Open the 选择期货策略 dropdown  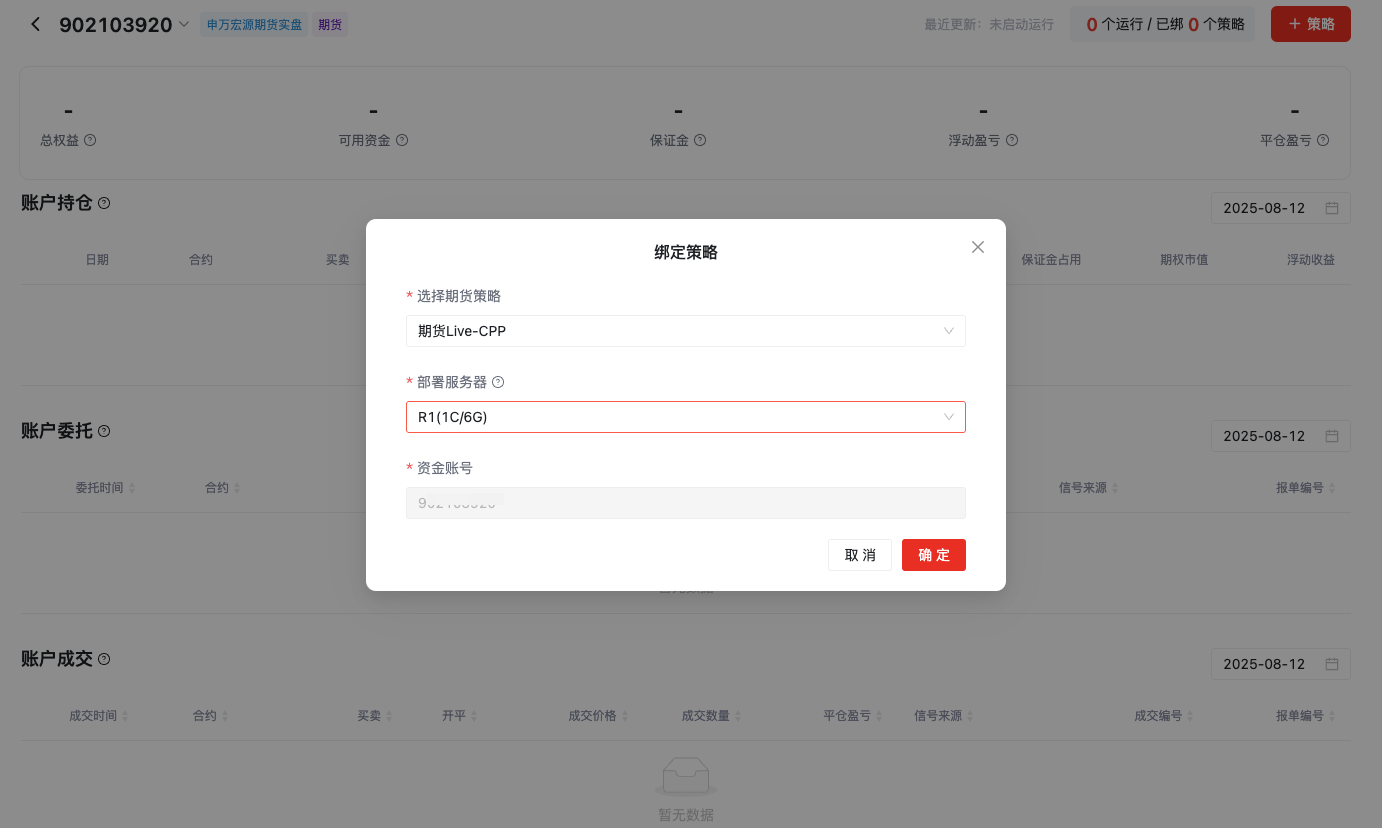685,331
